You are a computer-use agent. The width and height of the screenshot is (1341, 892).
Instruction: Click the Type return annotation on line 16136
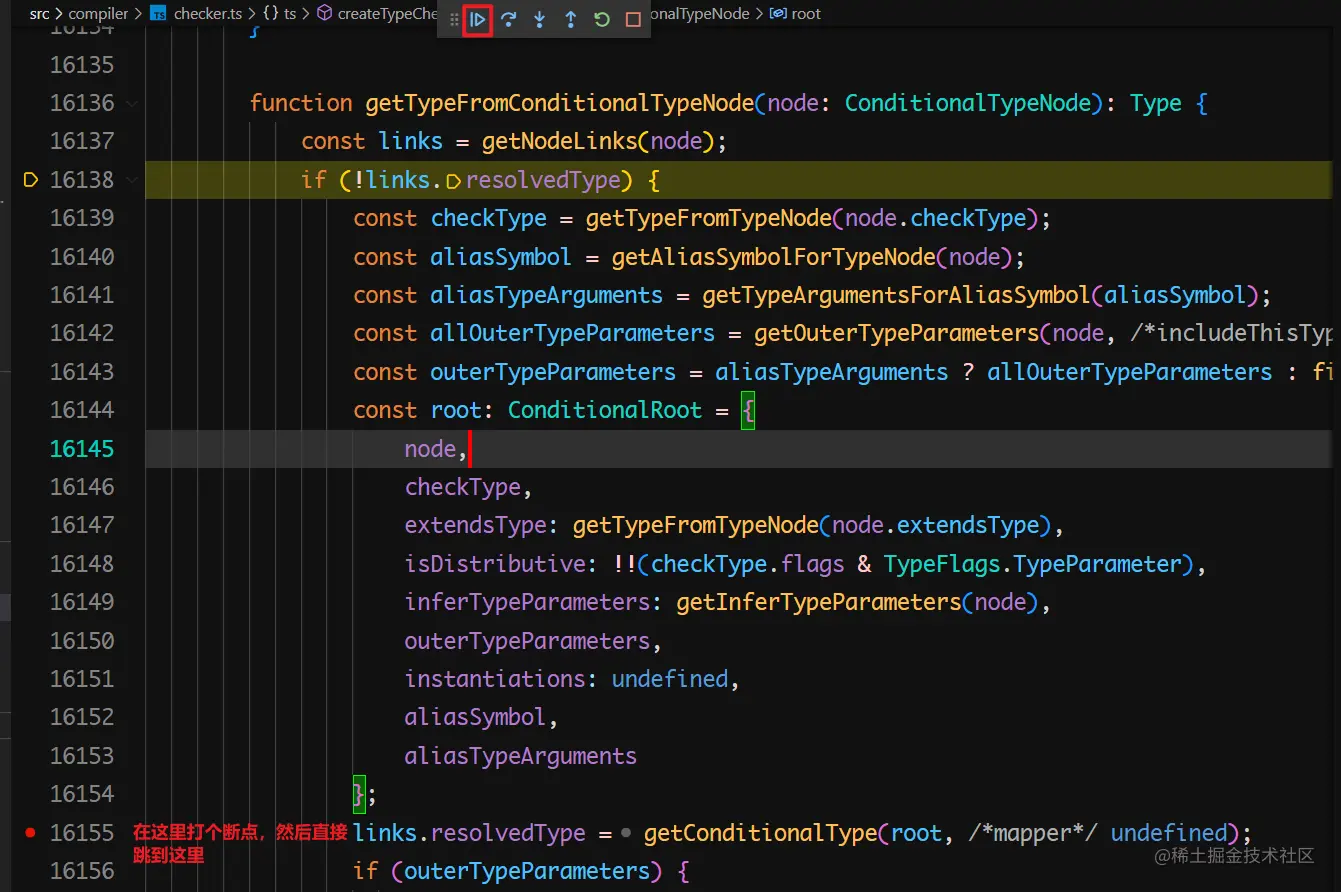click(x=1156, y=103)
